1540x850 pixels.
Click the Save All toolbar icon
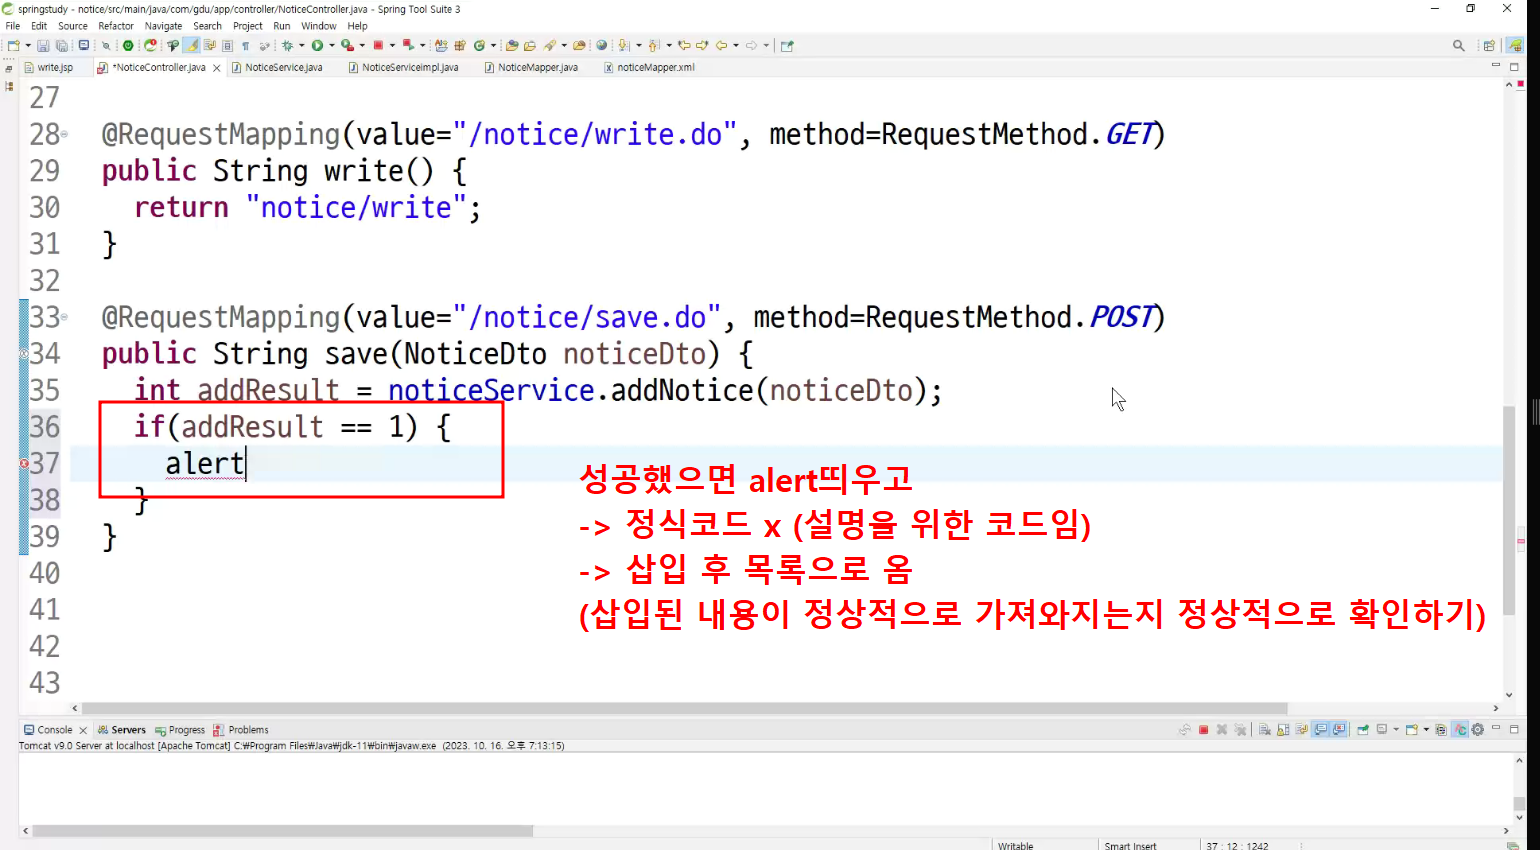[61, 45]
